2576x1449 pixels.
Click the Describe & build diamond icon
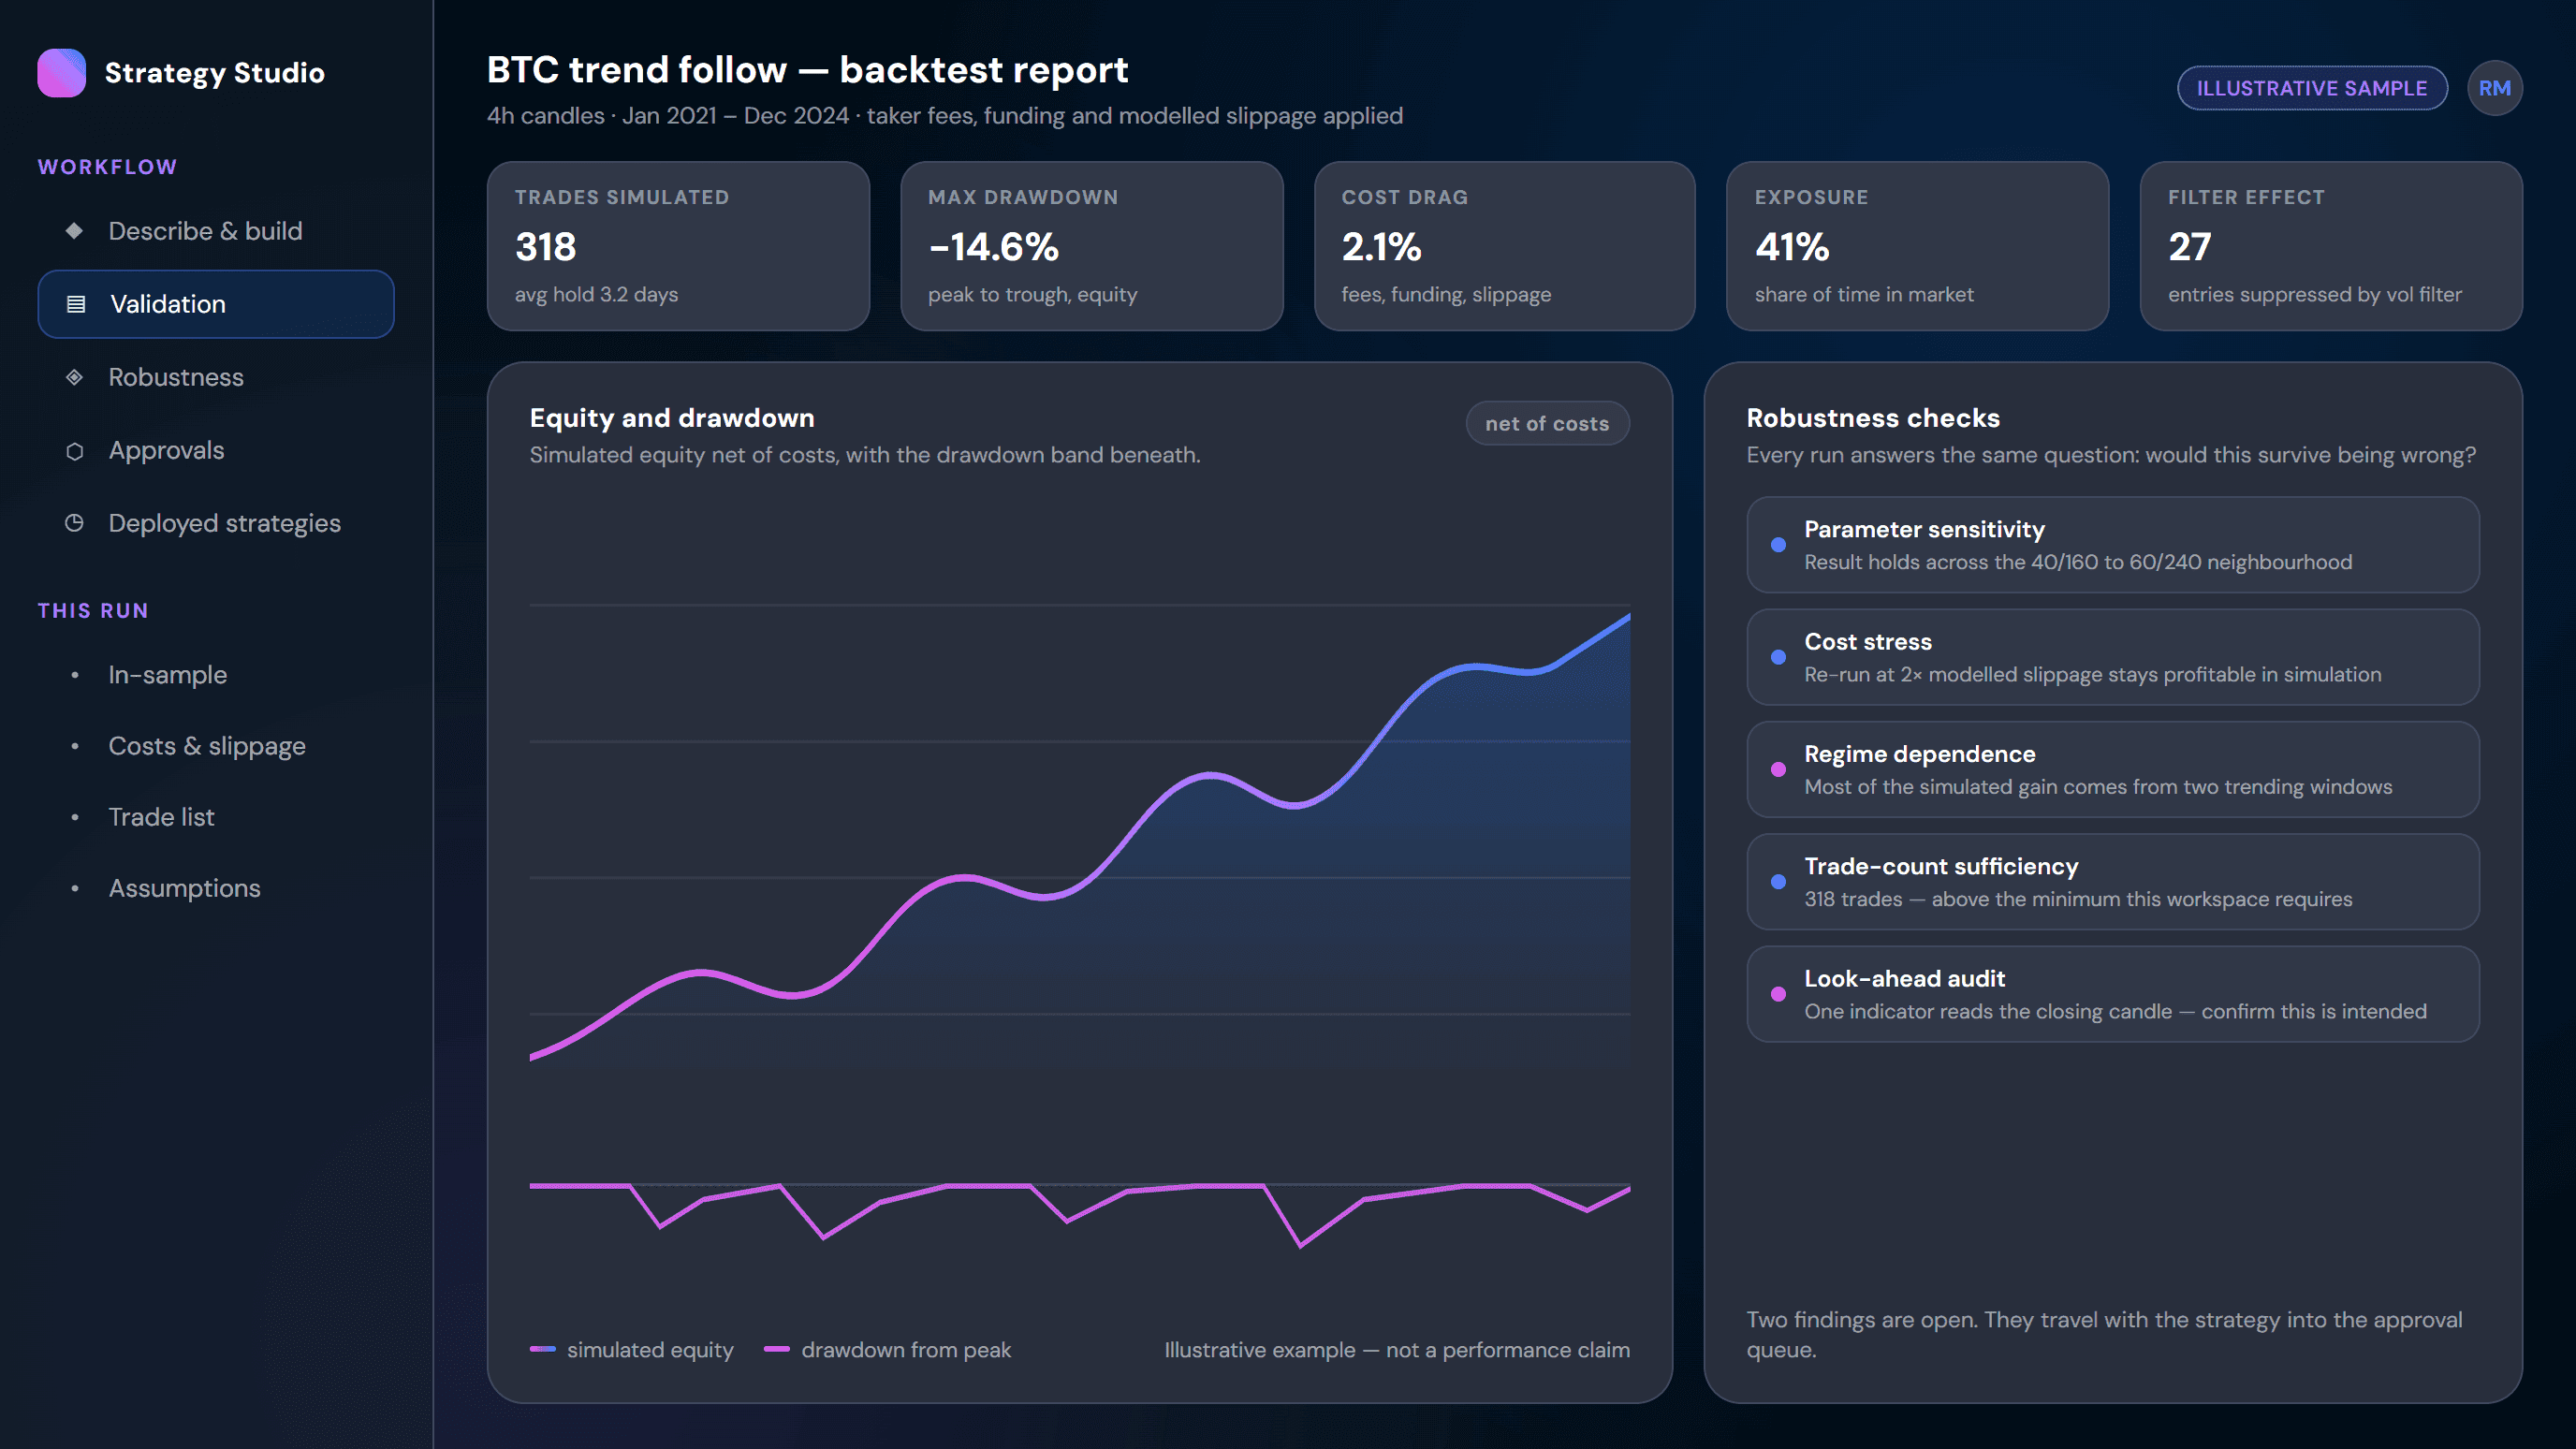click(x=74, y=231)
